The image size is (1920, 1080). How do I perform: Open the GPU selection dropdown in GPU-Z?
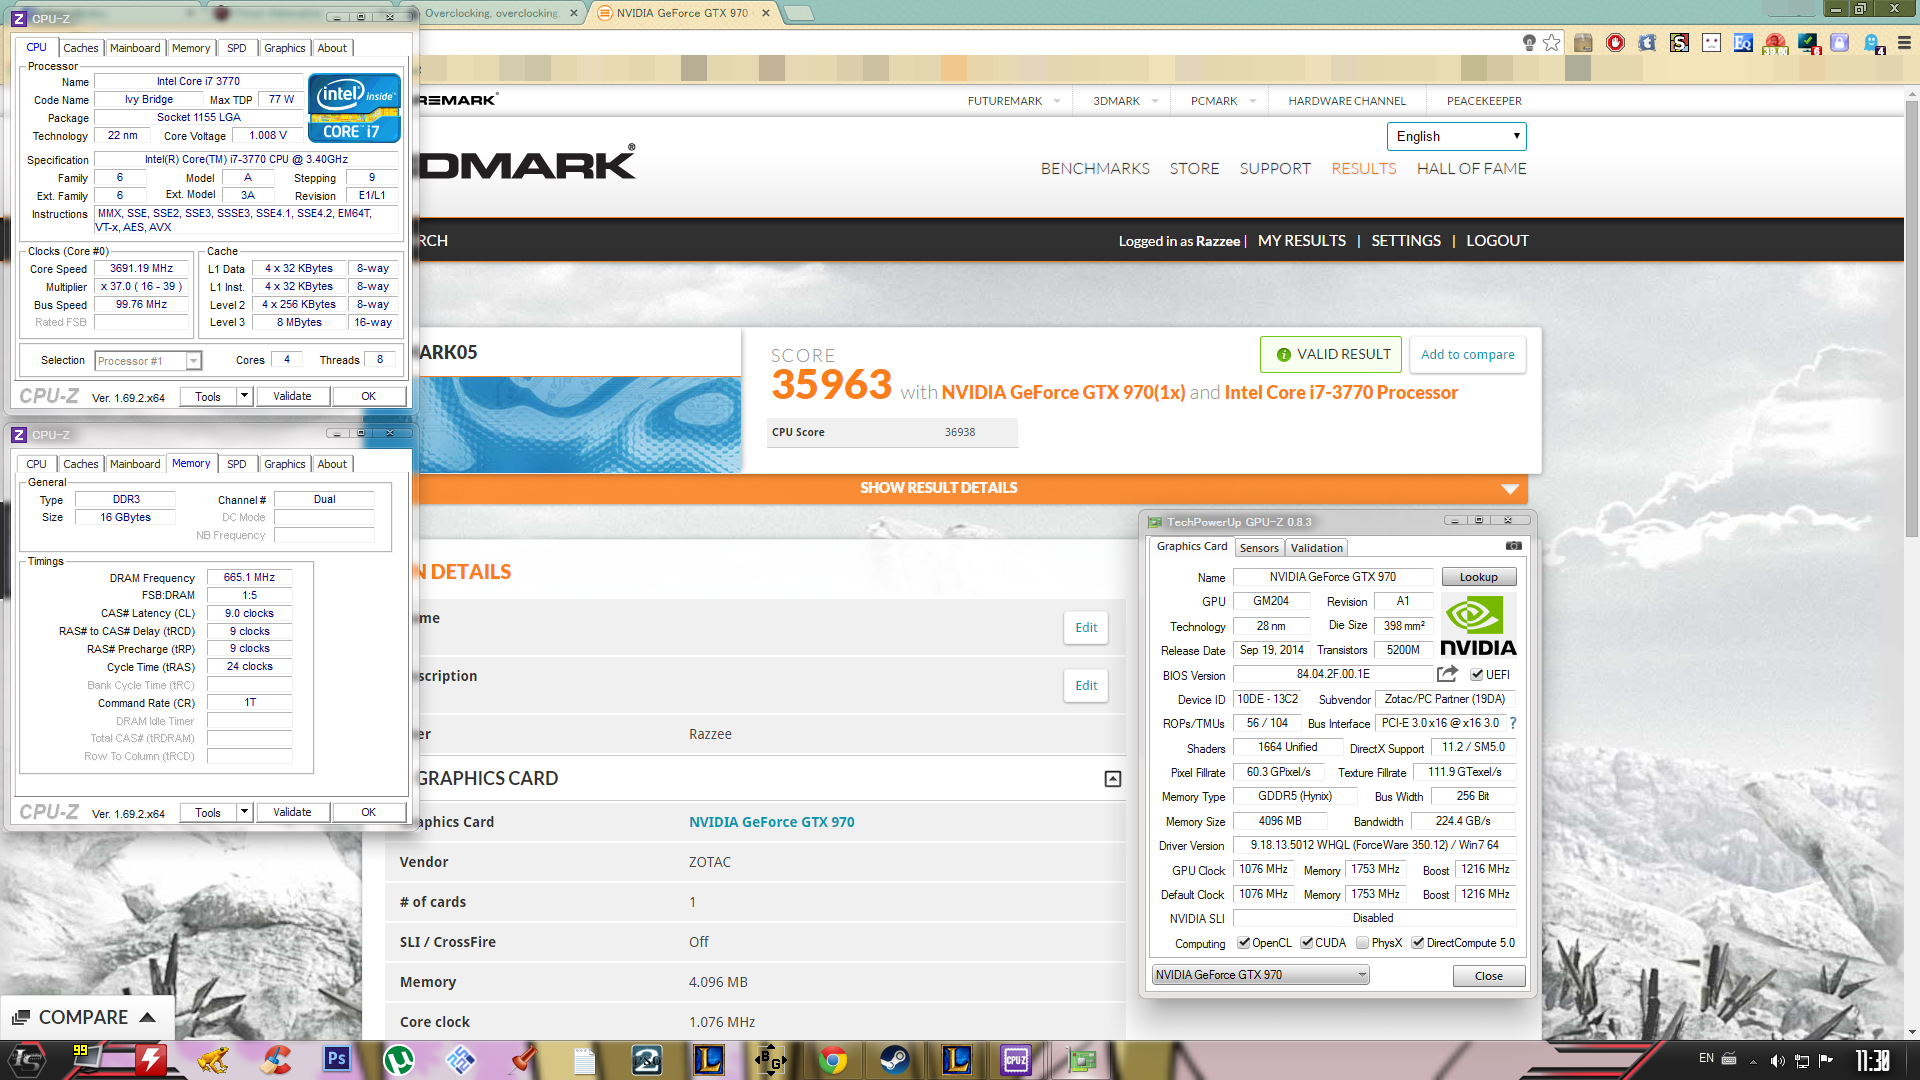(1260, 975)
